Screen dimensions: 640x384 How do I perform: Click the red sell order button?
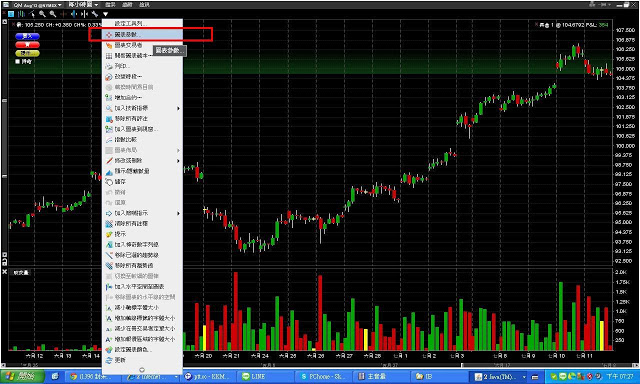(27, 45)
